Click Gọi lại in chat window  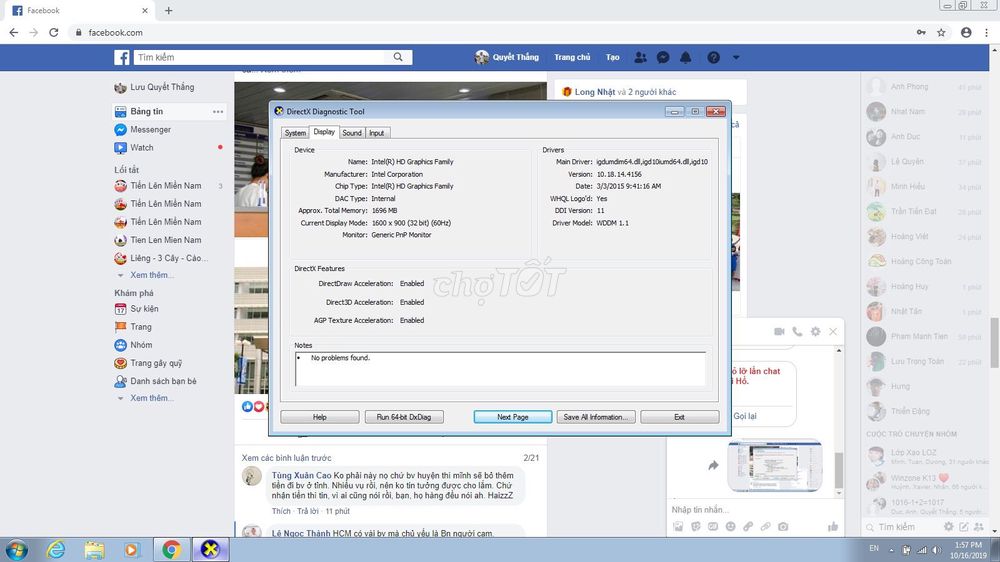[745, 416]
